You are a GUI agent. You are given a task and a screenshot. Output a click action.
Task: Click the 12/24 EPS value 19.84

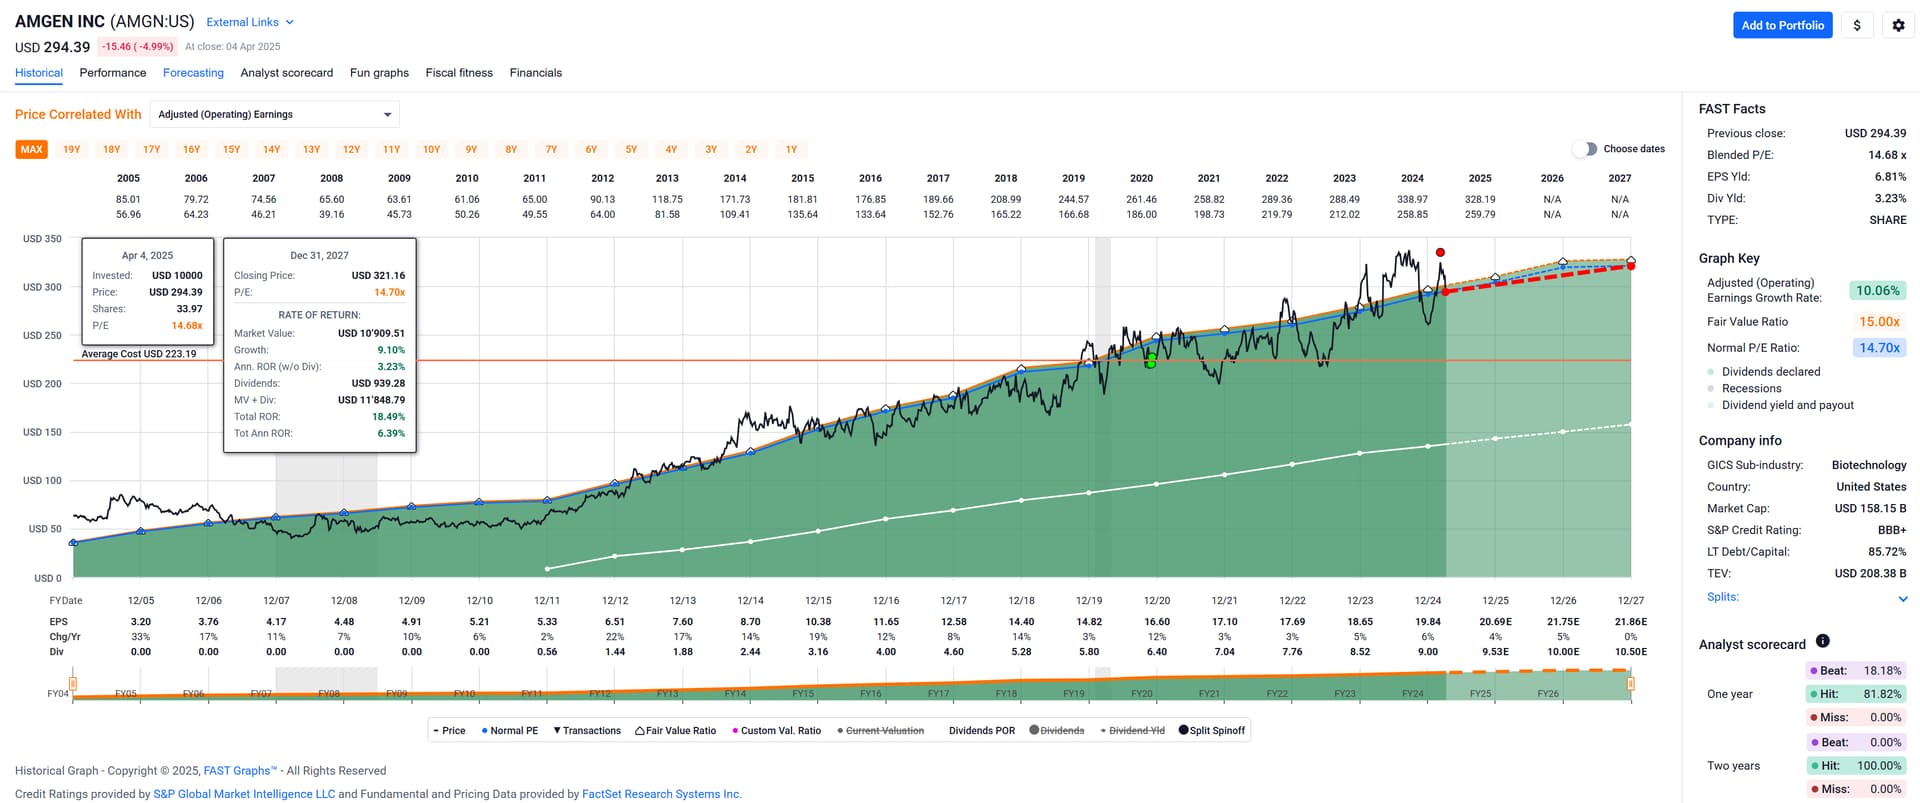click(1427, 622)
